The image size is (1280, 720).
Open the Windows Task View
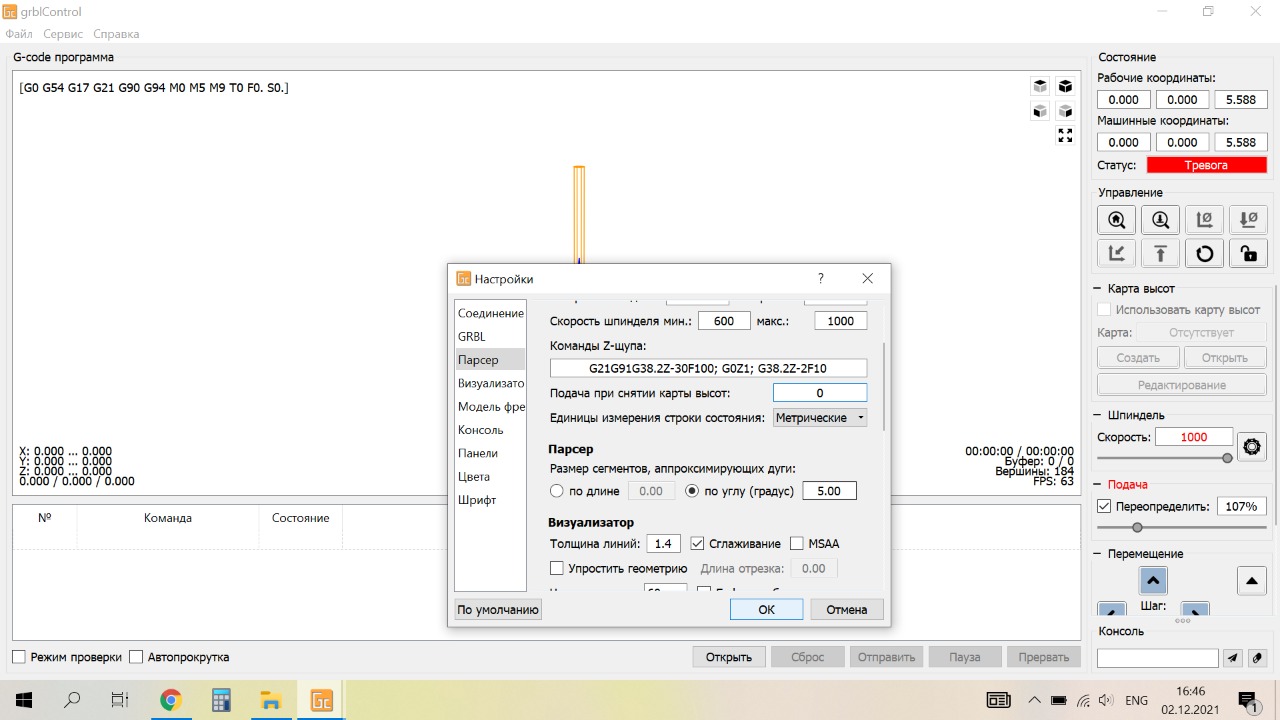[x=120, y=700]
